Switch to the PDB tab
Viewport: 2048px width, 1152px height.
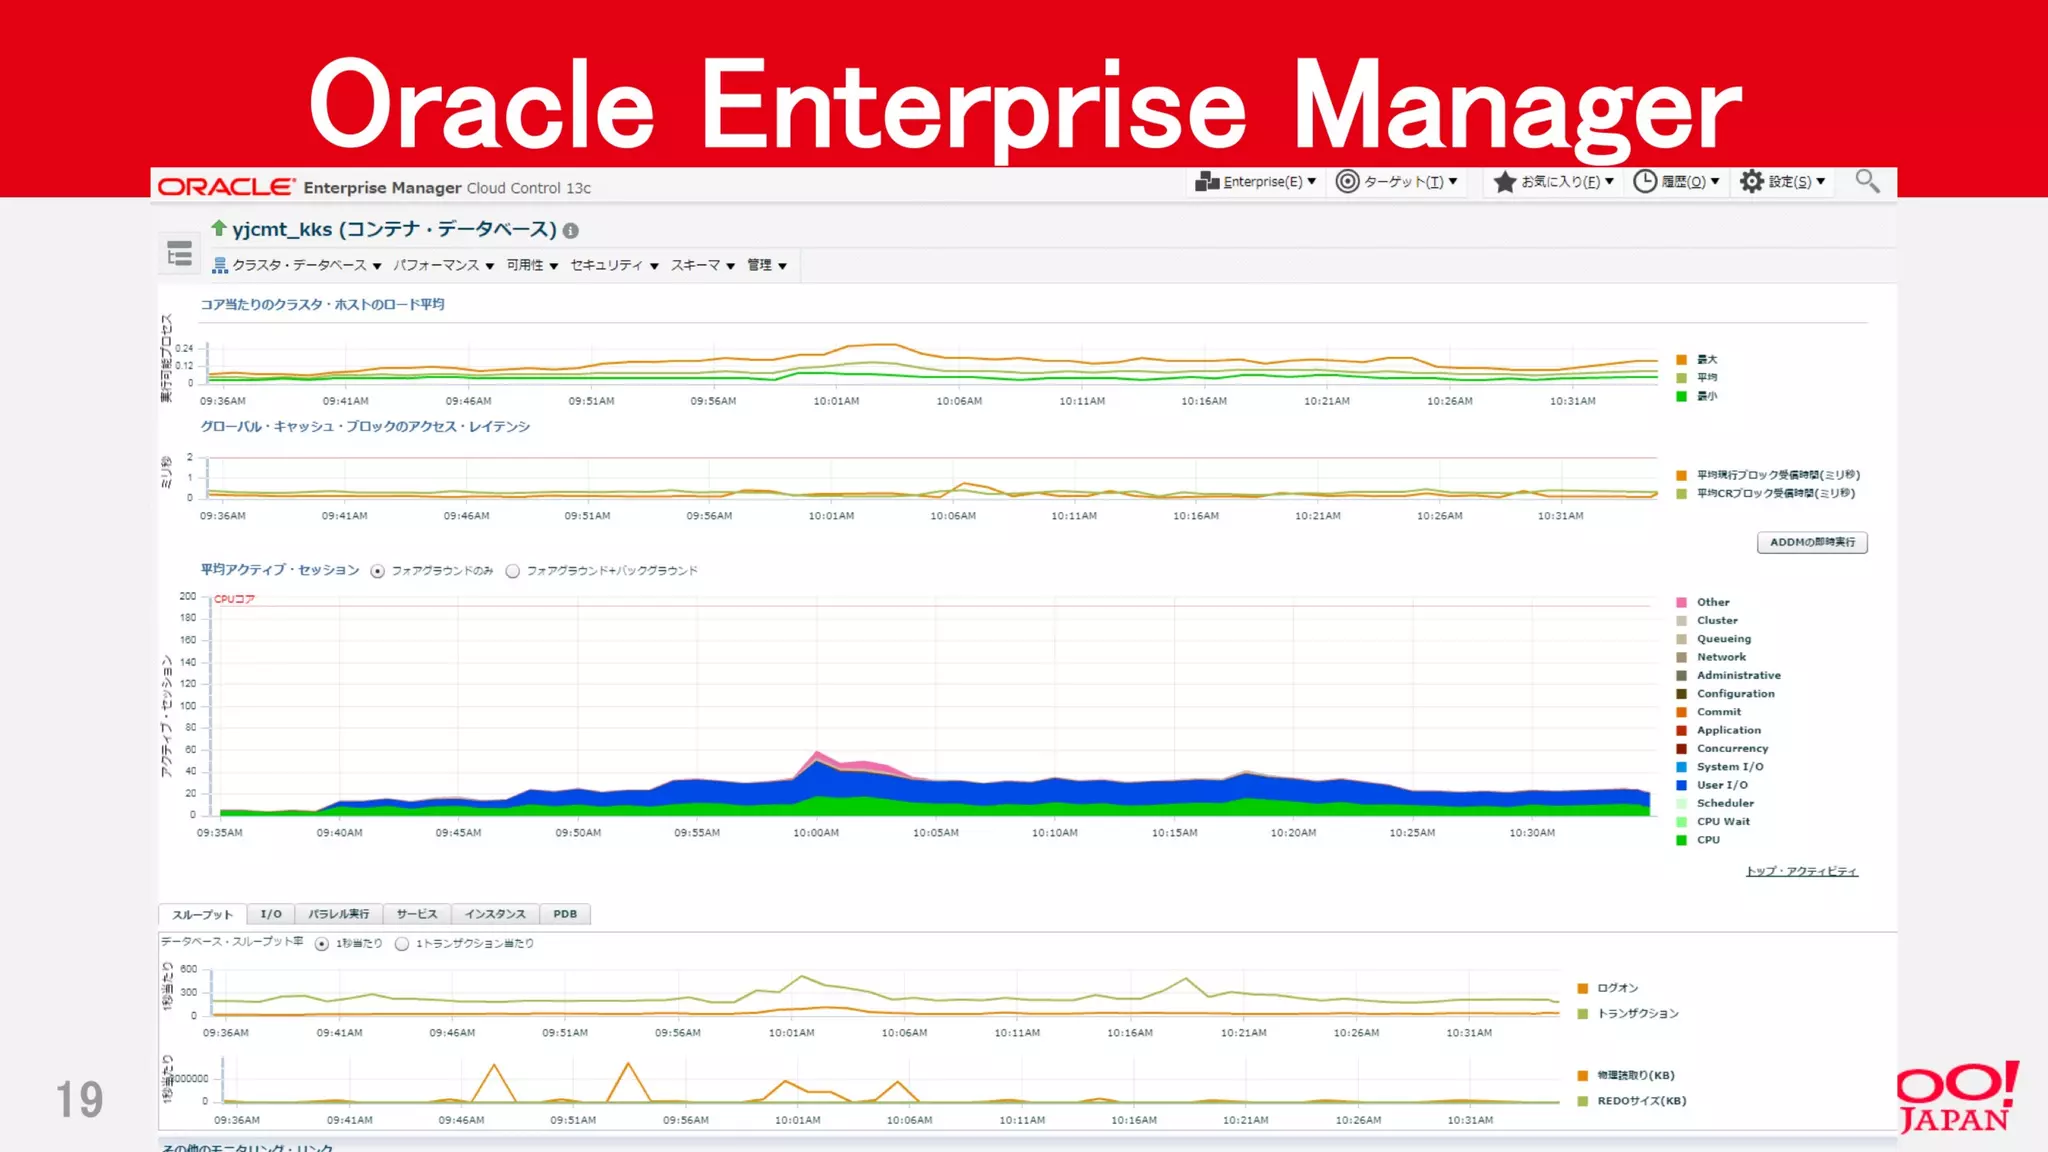pyautogui.click(x=565, y=914)
